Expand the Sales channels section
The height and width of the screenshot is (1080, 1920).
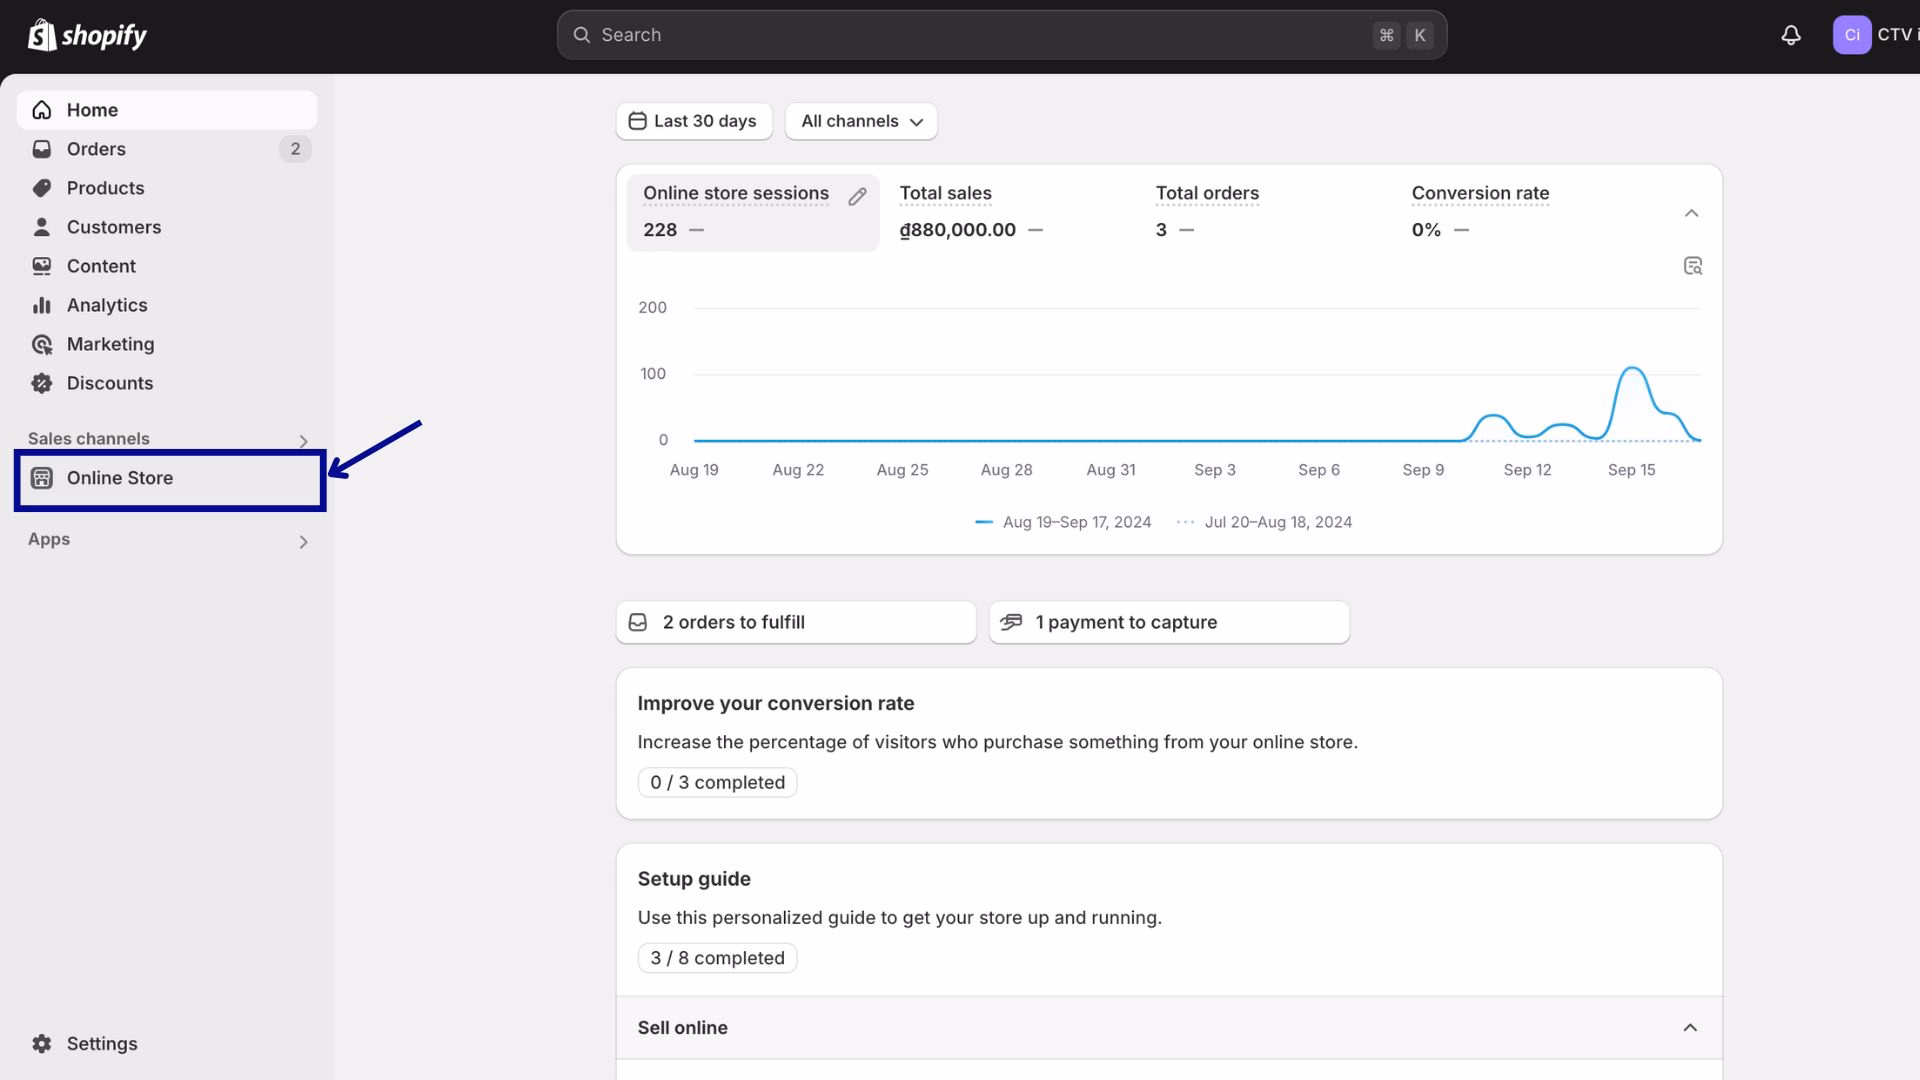pos(303,441)
